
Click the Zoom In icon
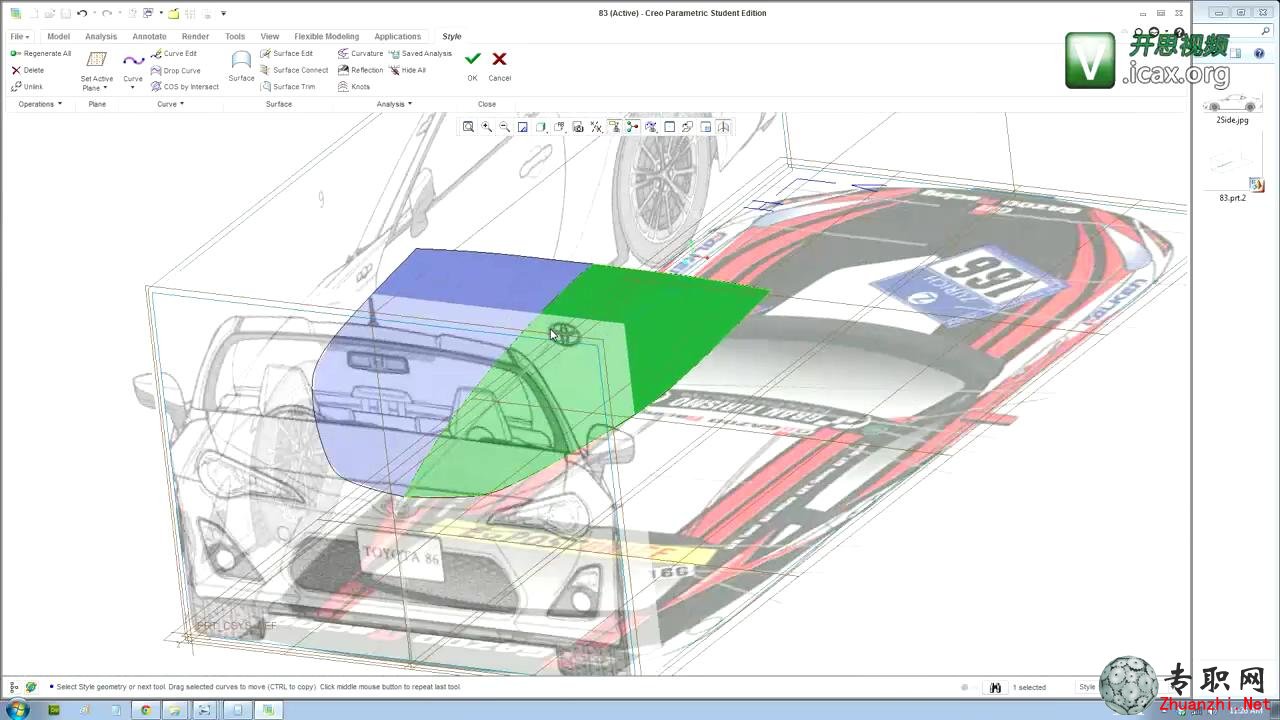[486, 127]
